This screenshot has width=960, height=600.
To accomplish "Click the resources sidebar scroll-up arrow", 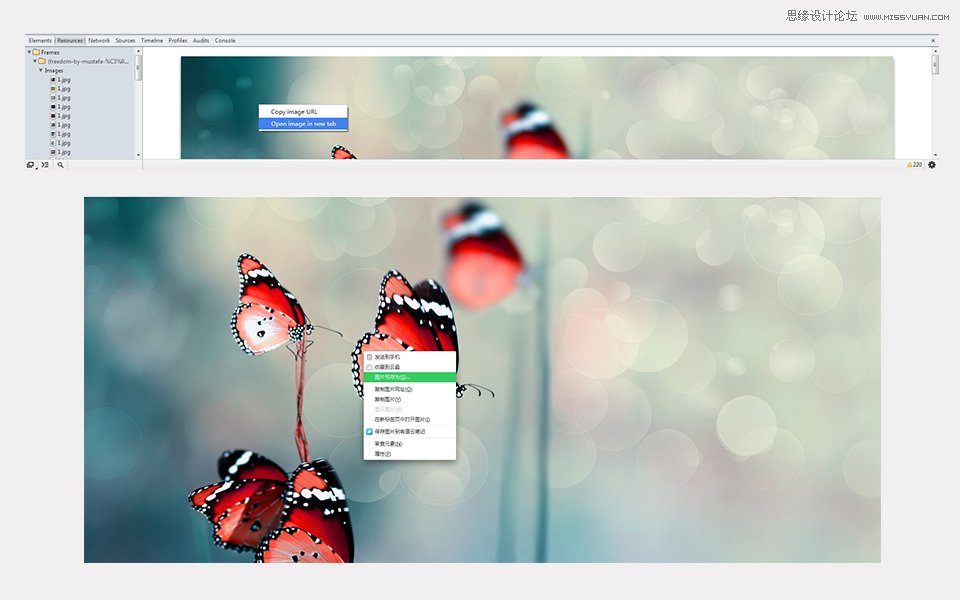I will point(138,52).
